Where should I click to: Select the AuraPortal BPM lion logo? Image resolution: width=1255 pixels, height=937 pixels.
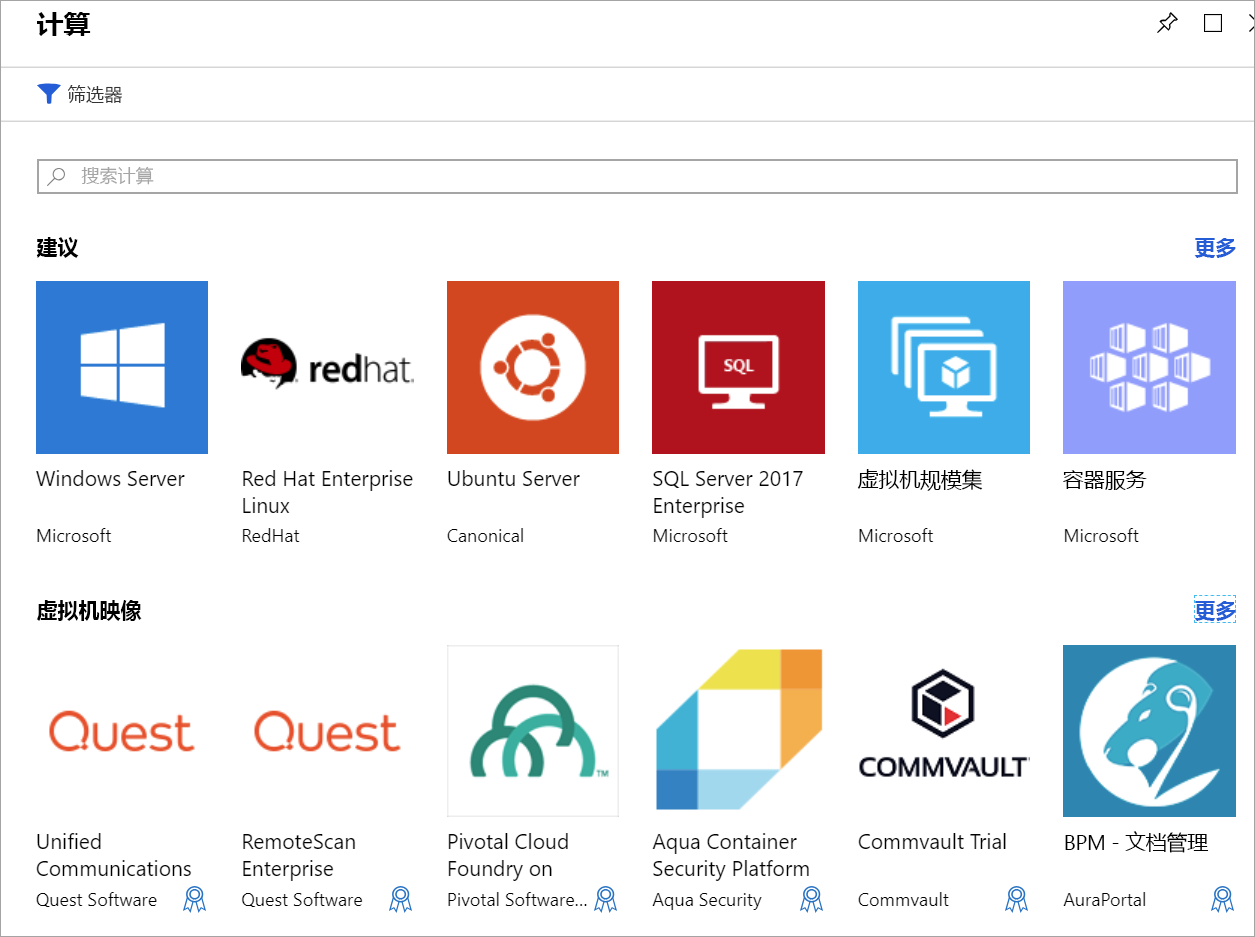[x=1149, y=731]
